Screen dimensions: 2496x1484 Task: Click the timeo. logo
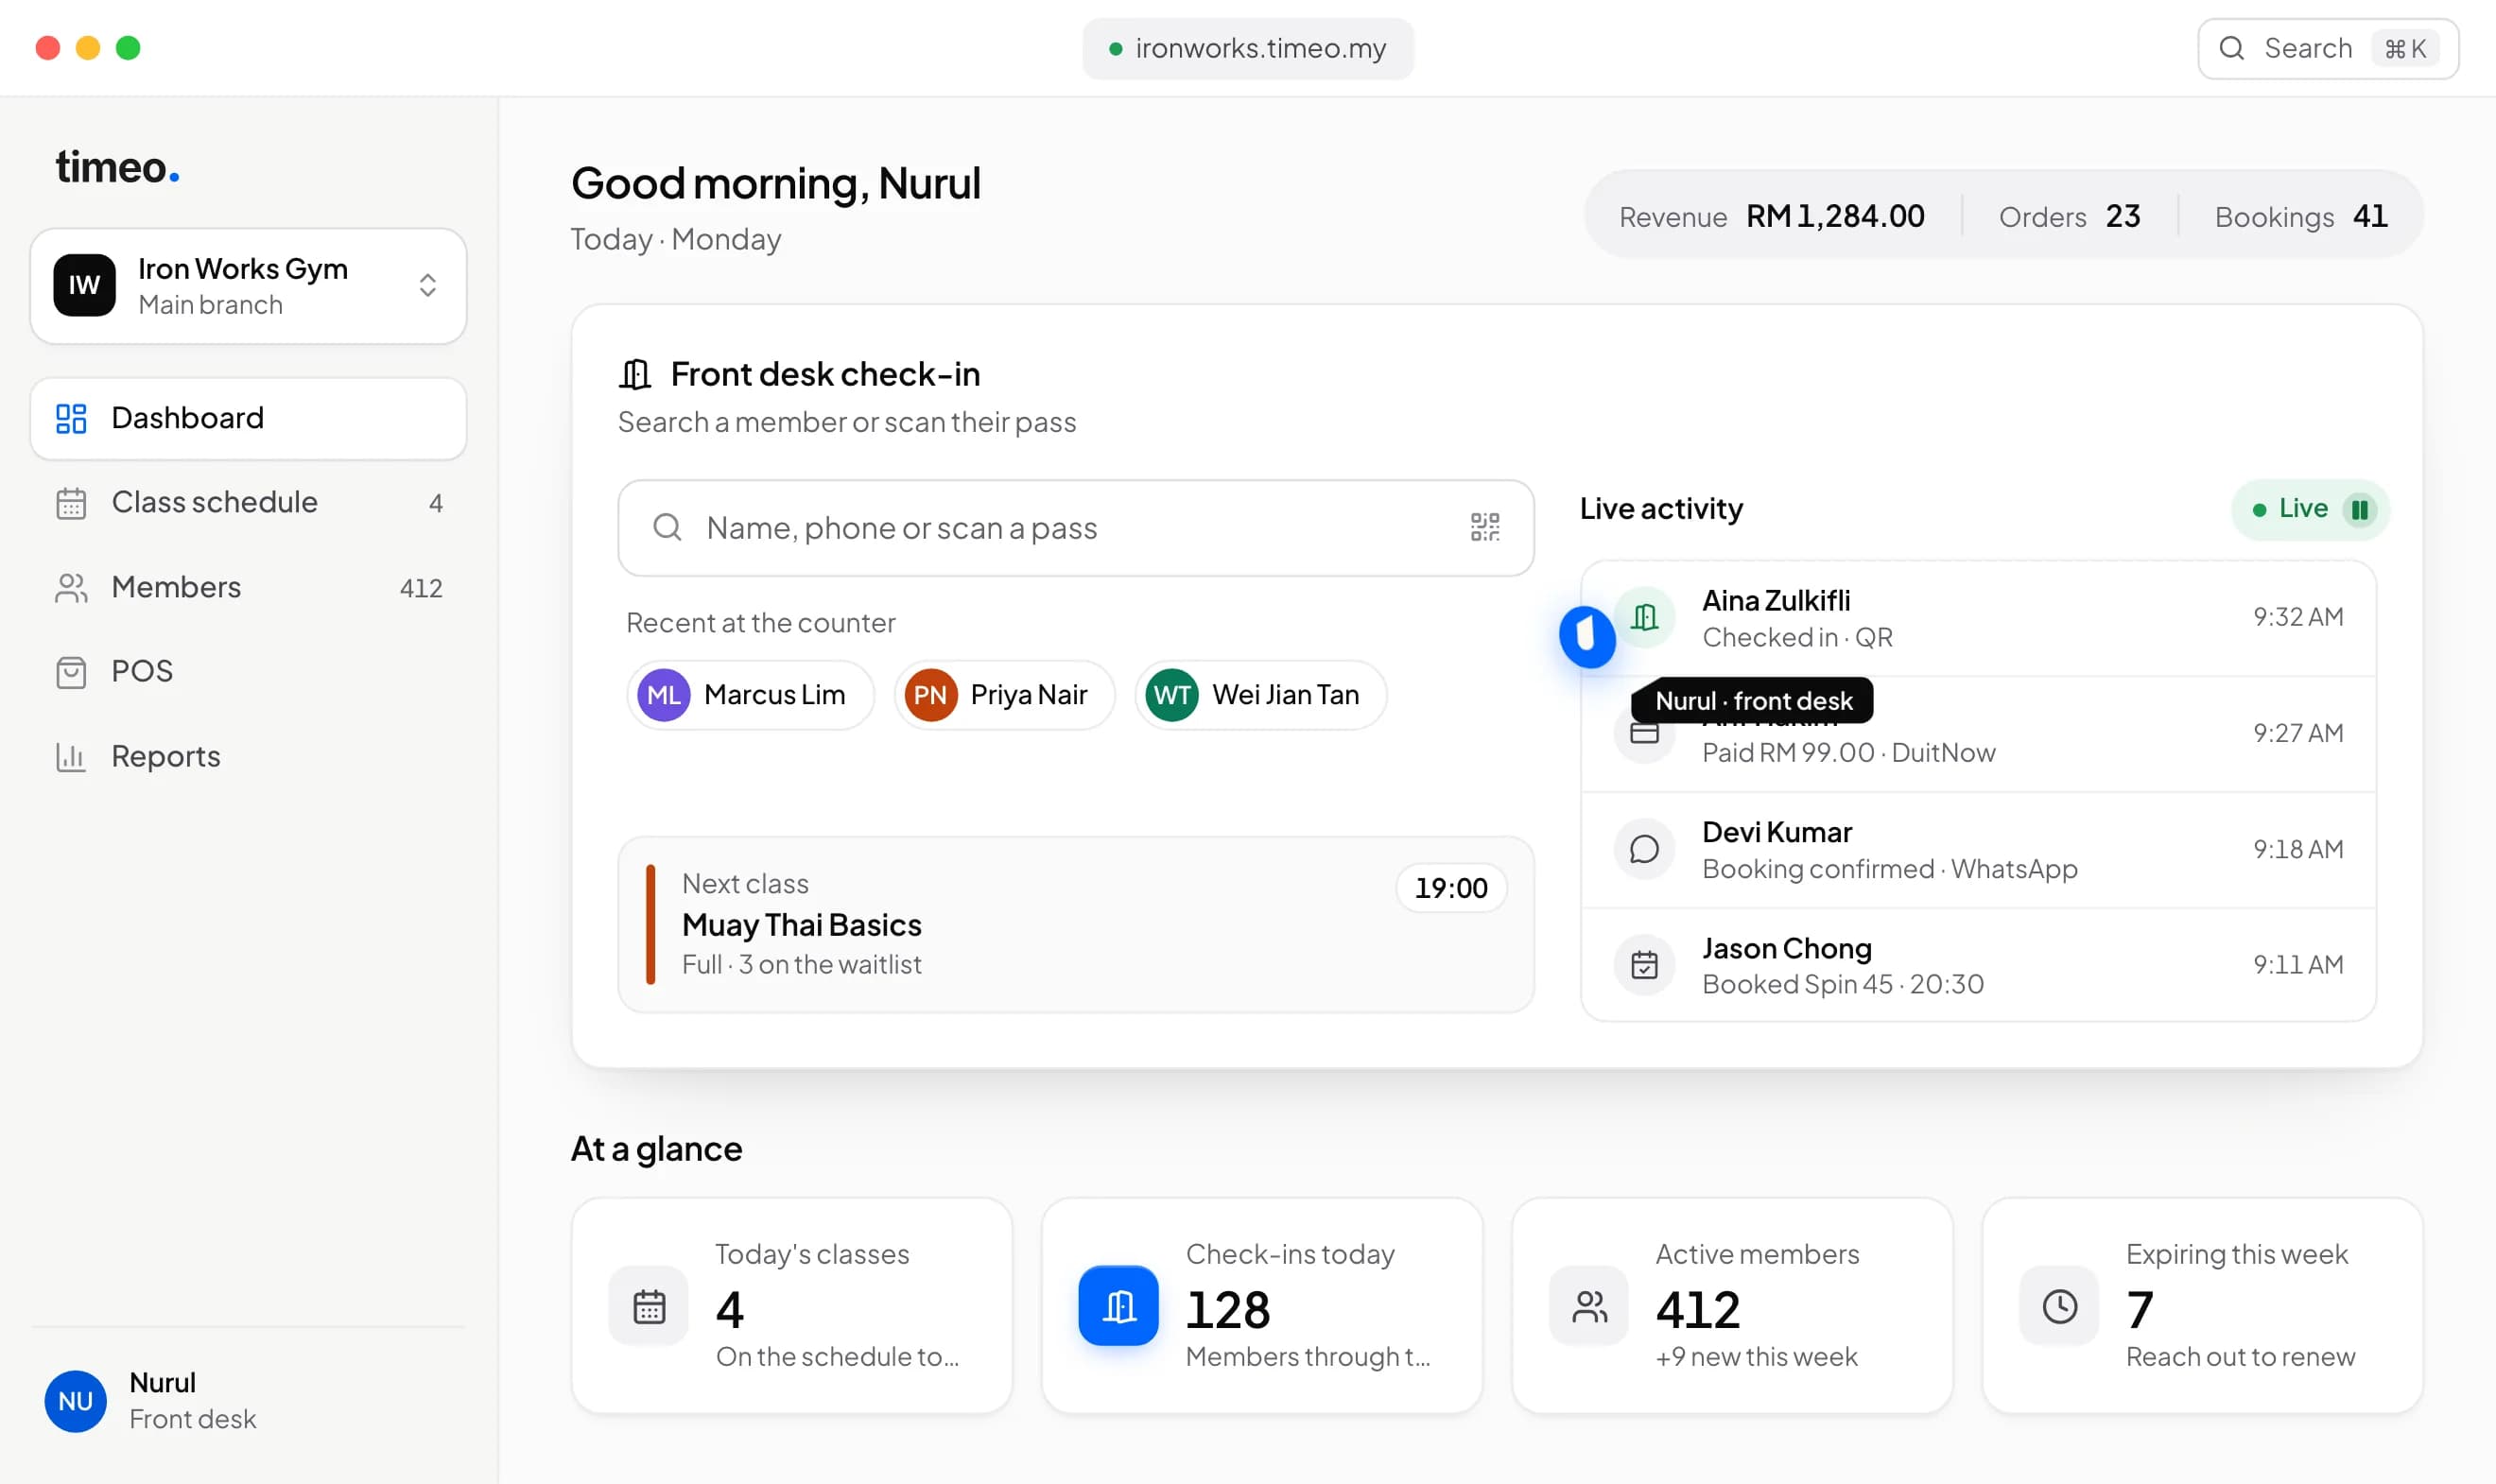click(117, 166)
